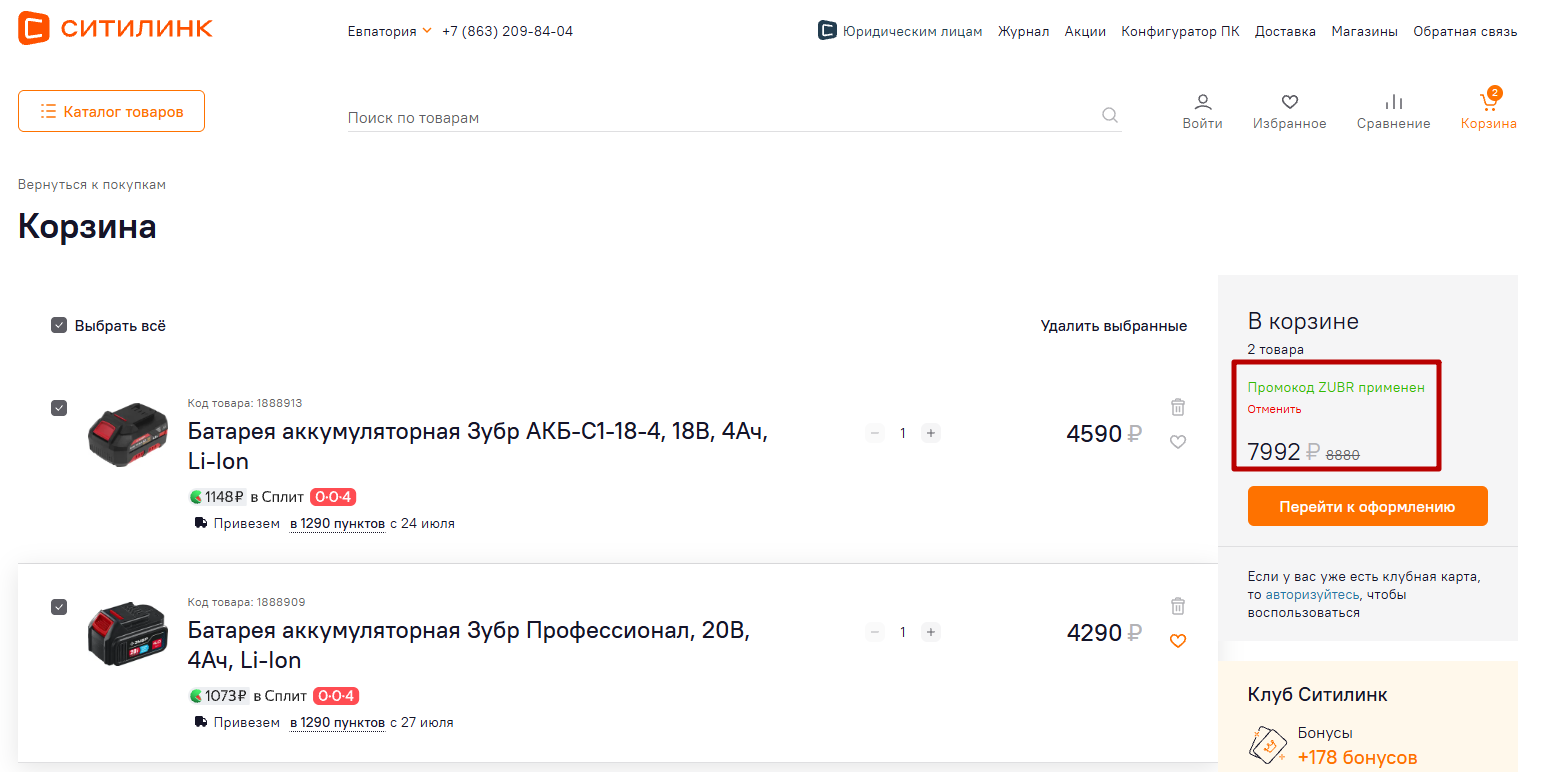This screenshot has height=772, width=1546.
Task: Uncheck the АКБ-С1-18-4 battery checkbox
Action: pos(59,407)
